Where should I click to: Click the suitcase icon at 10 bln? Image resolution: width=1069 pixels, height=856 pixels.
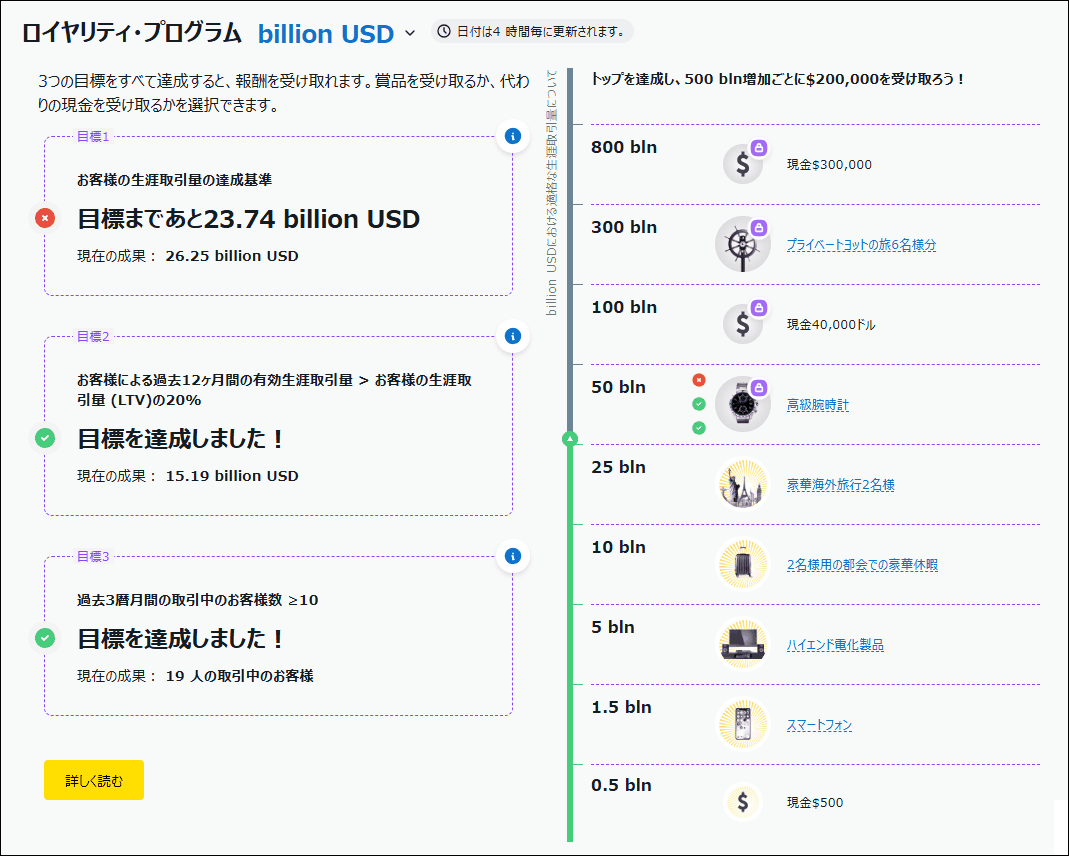click(742, 564)
